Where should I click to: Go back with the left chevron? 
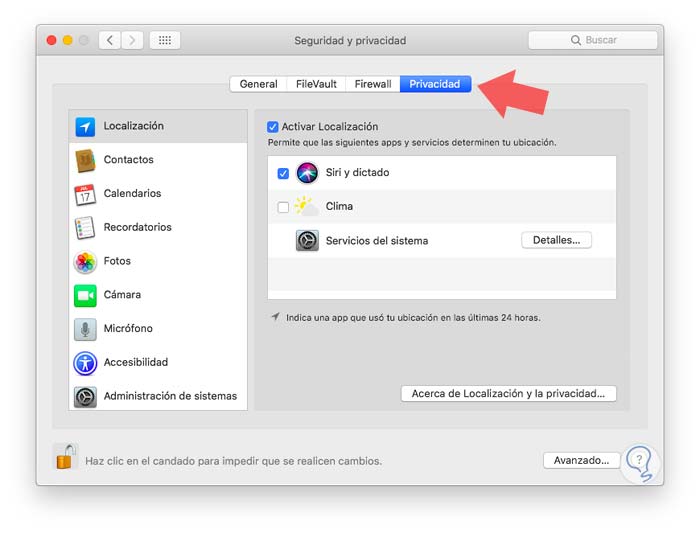pyautogui.click(x=110, y=41)
